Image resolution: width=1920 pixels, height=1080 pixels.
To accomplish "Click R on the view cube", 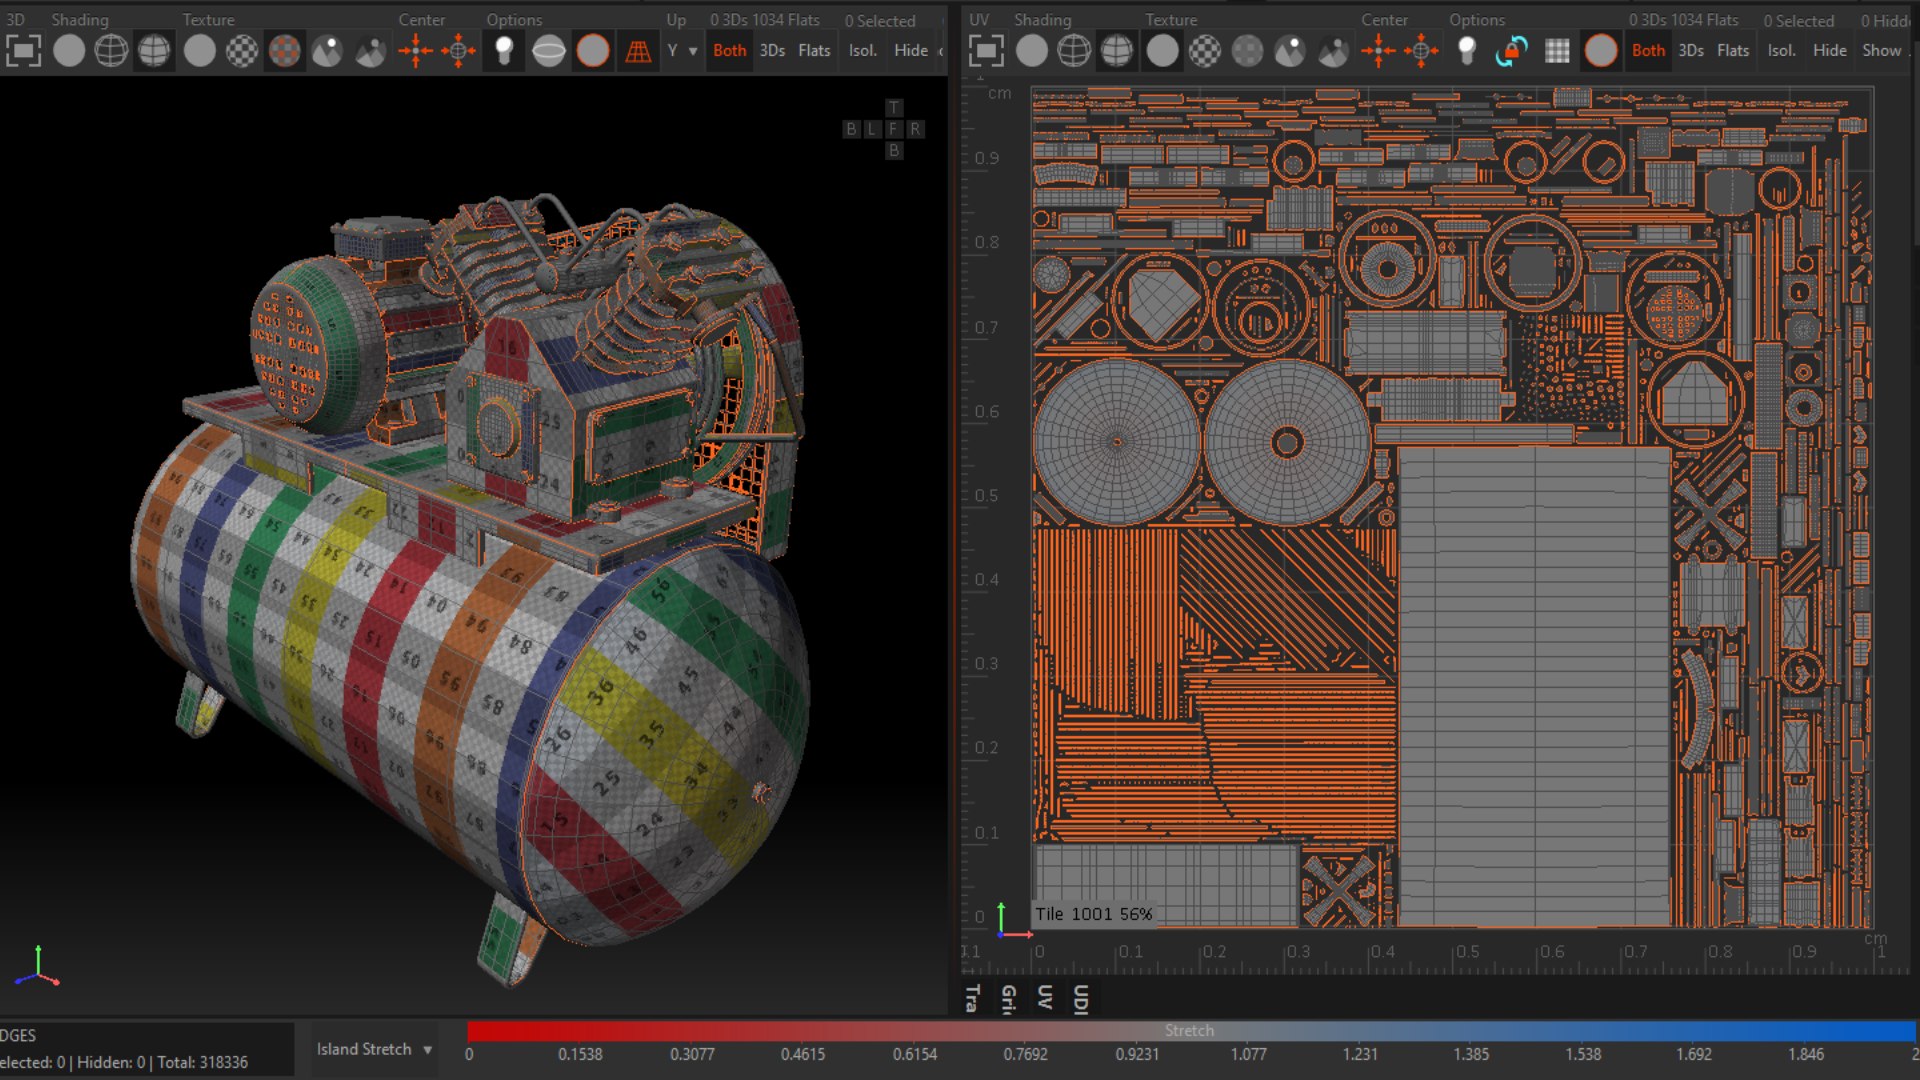I will (915, 129).
